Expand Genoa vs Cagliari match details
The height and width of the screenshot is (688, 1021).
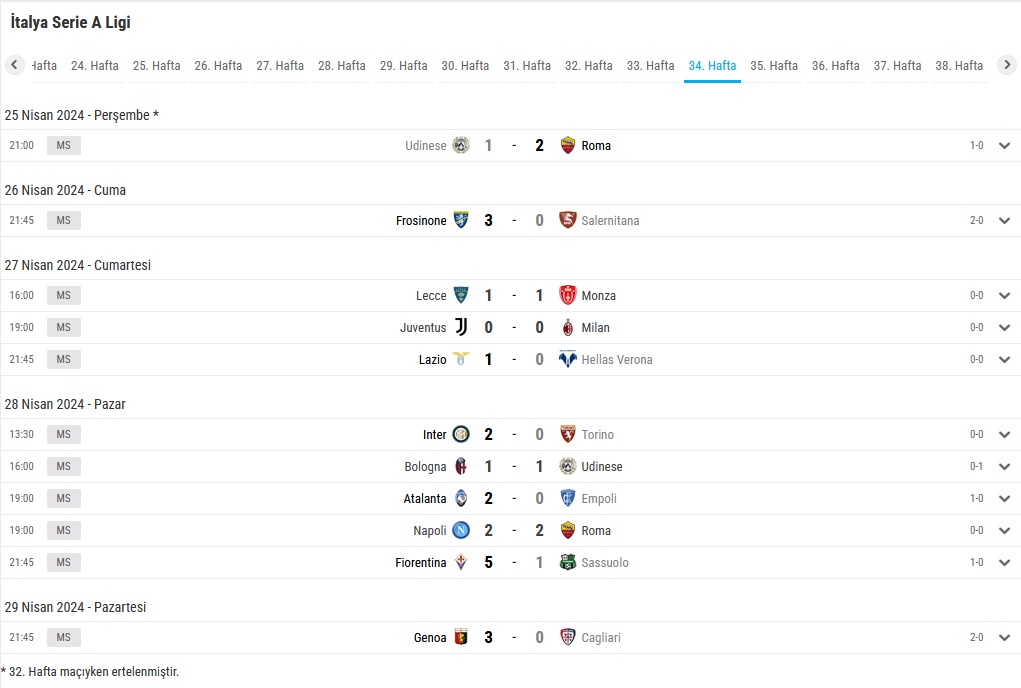pyautogui.click(x=1005, y=637)
